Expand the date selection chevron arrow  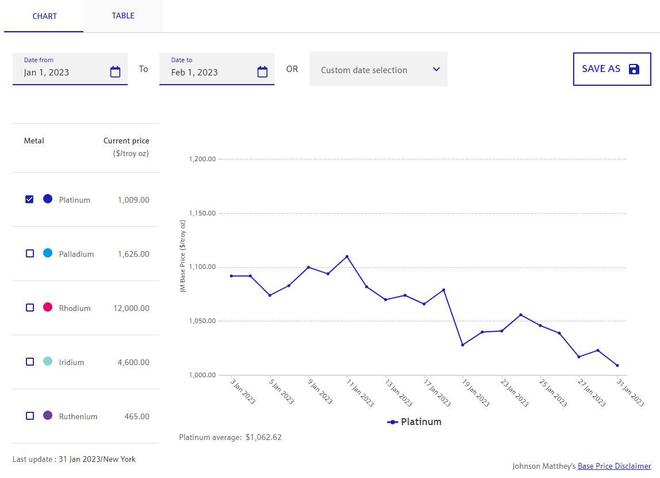point(436,70)
